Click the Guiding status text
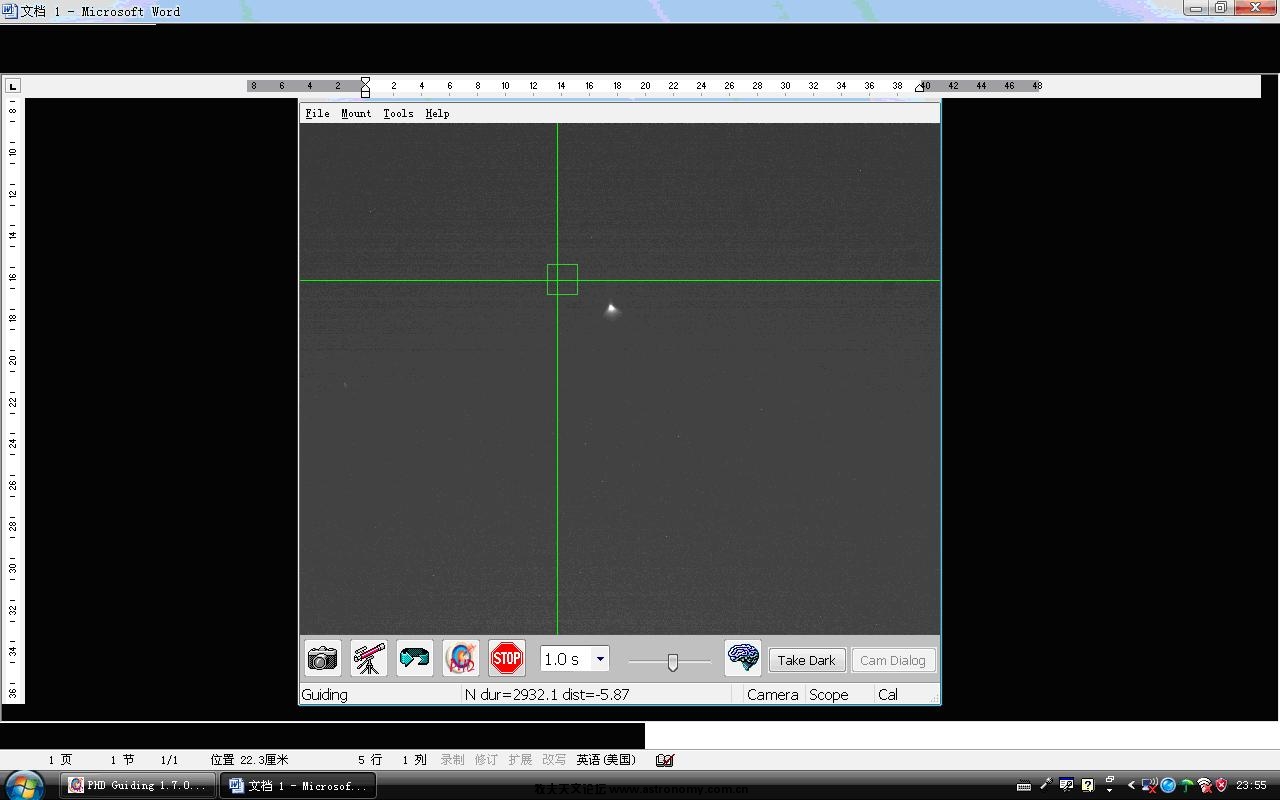The height and width of the screenshot is (800, 1280). 325,694
